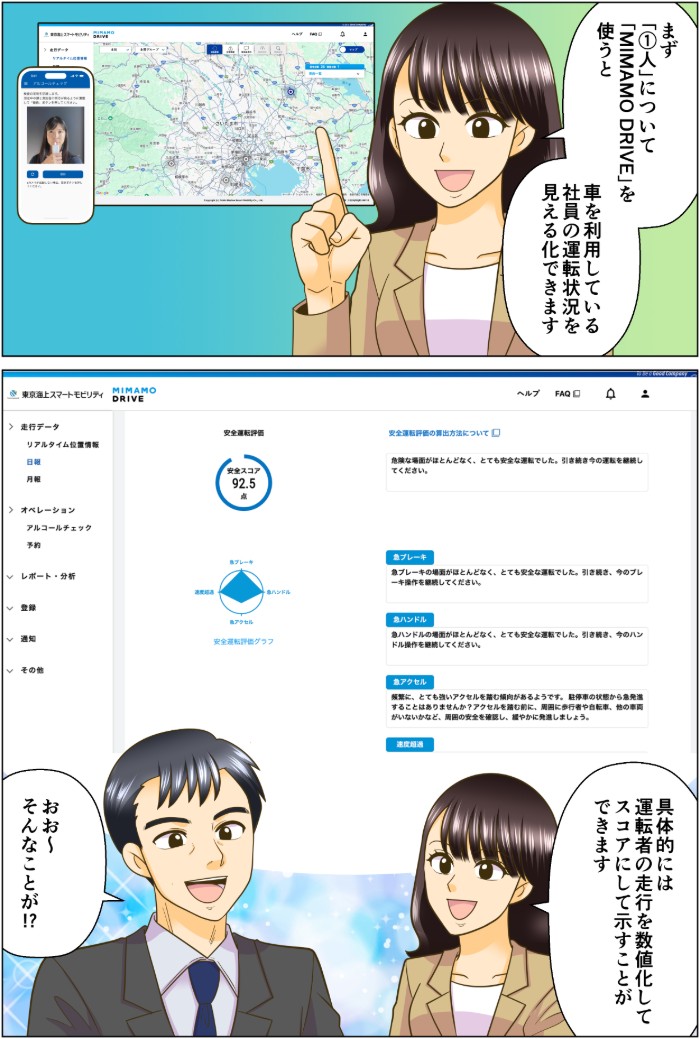Open the vehicle list dropdown overlaying the map
Screen dimensions: 700x1039
pyautogui.click(x=334, y=73)
